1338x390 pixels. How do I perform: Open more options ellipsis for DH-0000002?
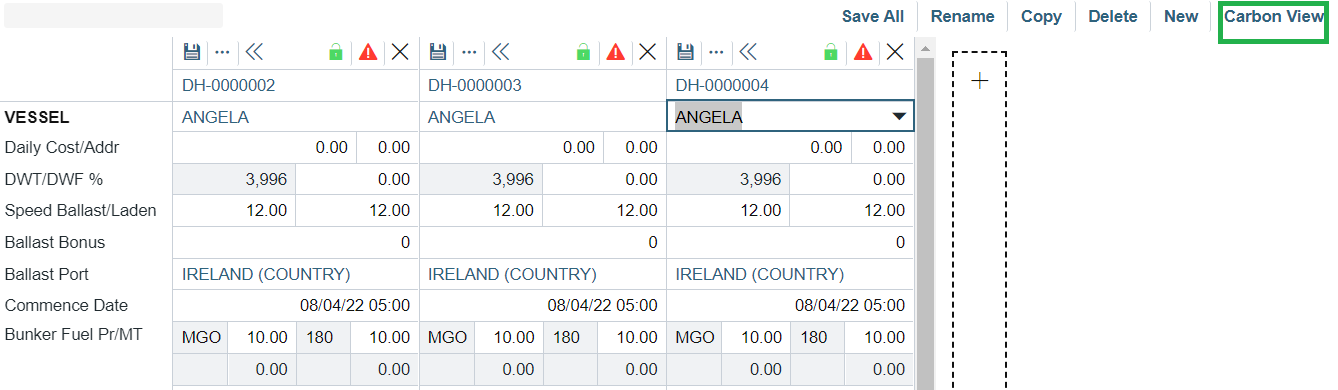(x=222, y=52)
